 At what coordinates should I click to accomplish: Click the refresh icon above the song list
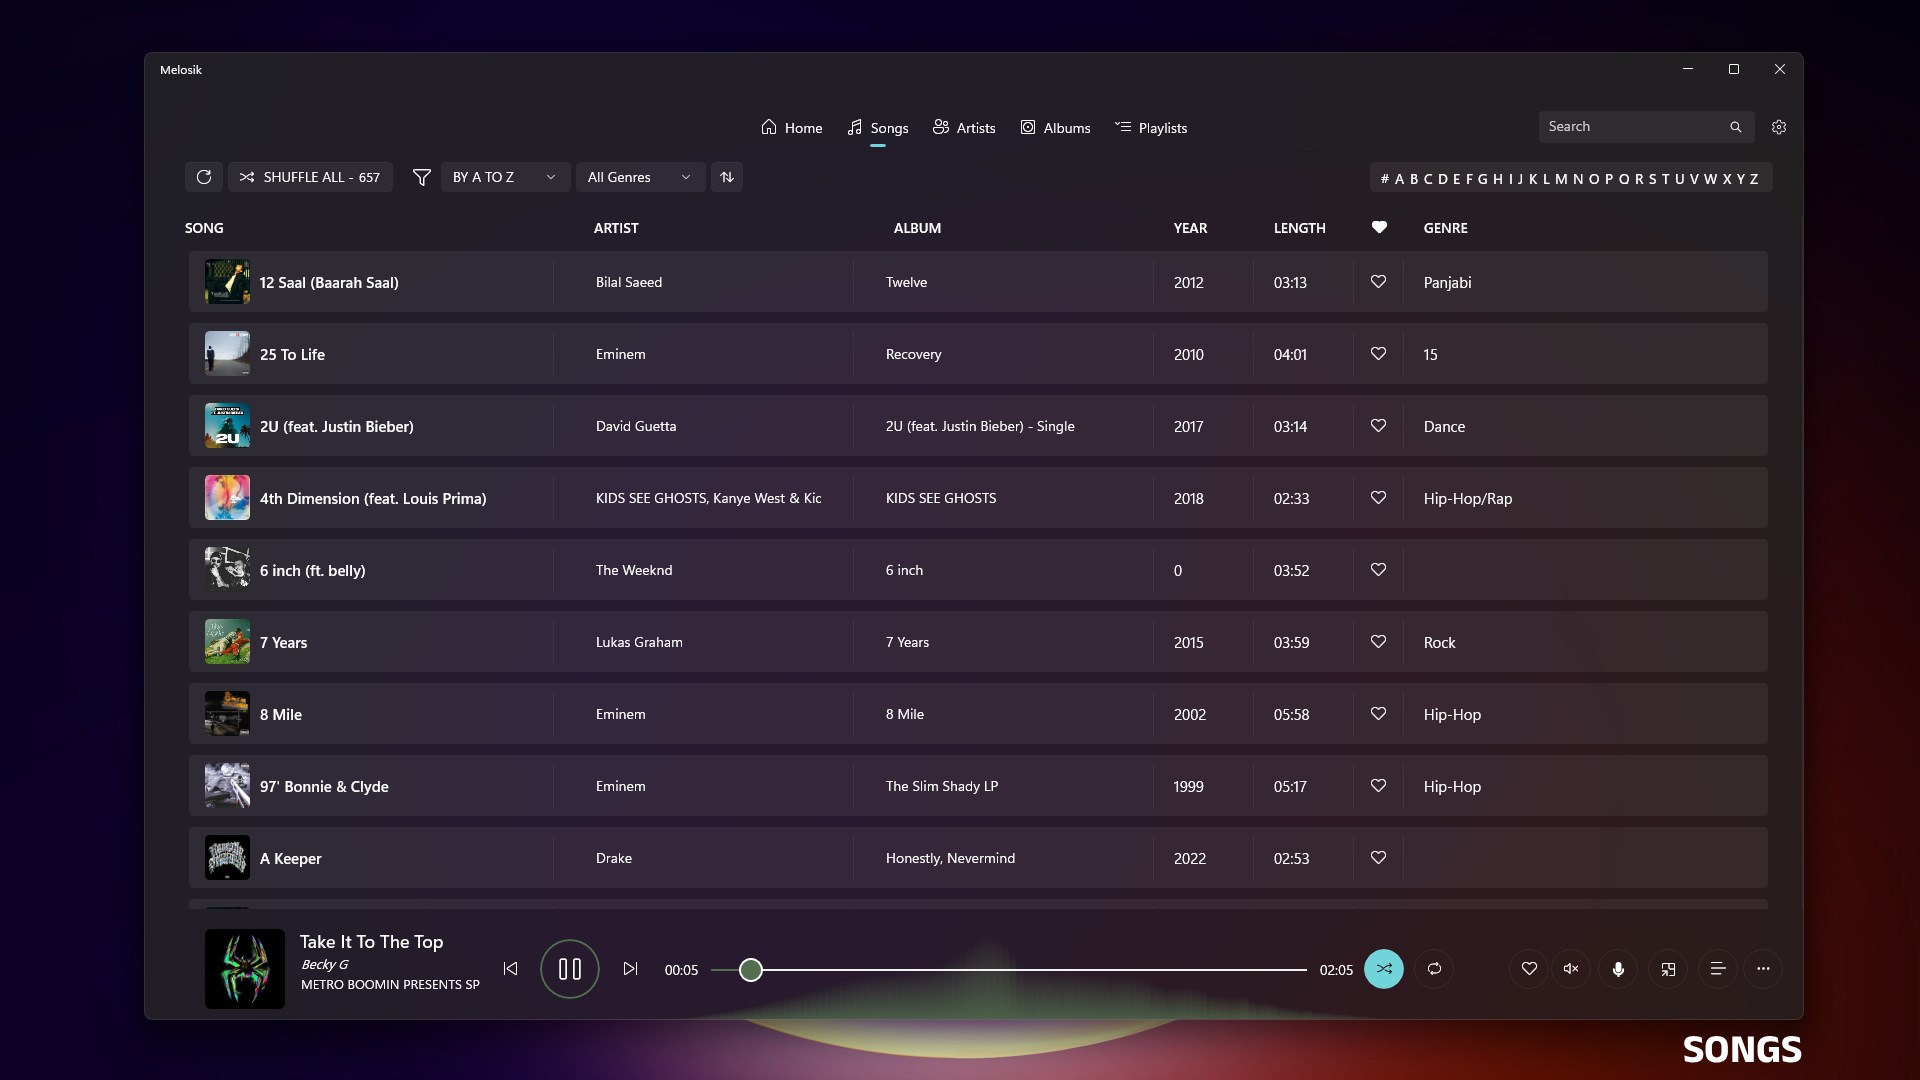[204, 177]
